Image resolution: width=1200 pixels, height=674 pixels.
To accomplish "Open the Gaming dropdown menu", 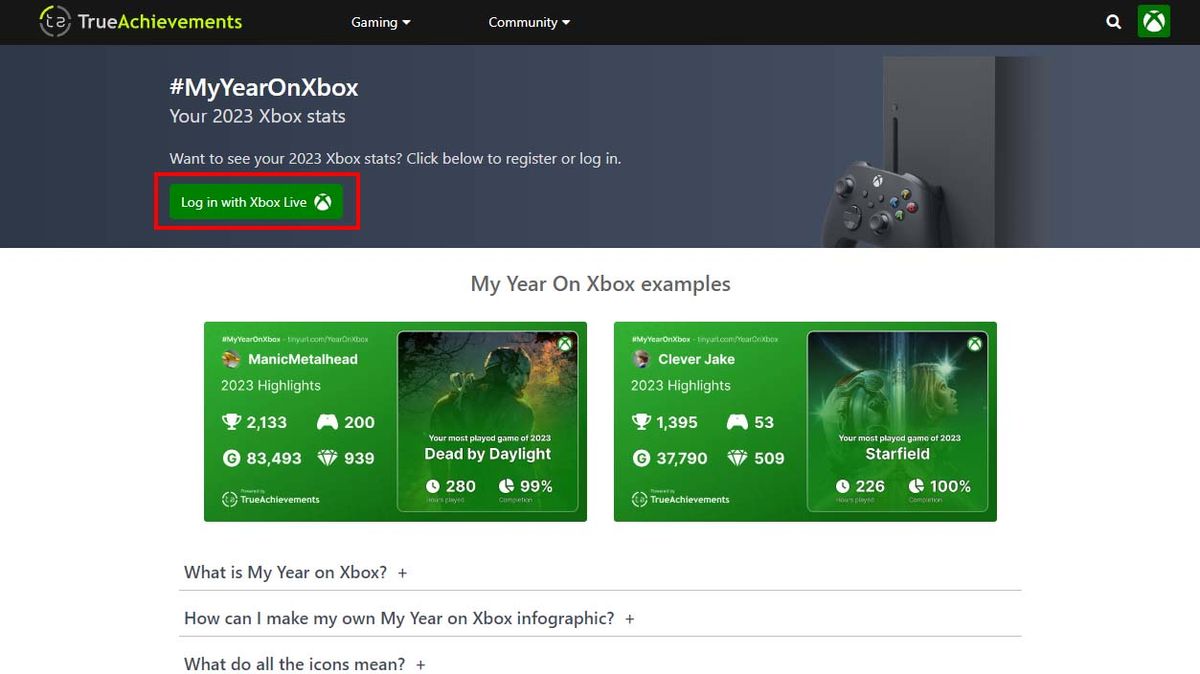I will [x=381, y=22].
